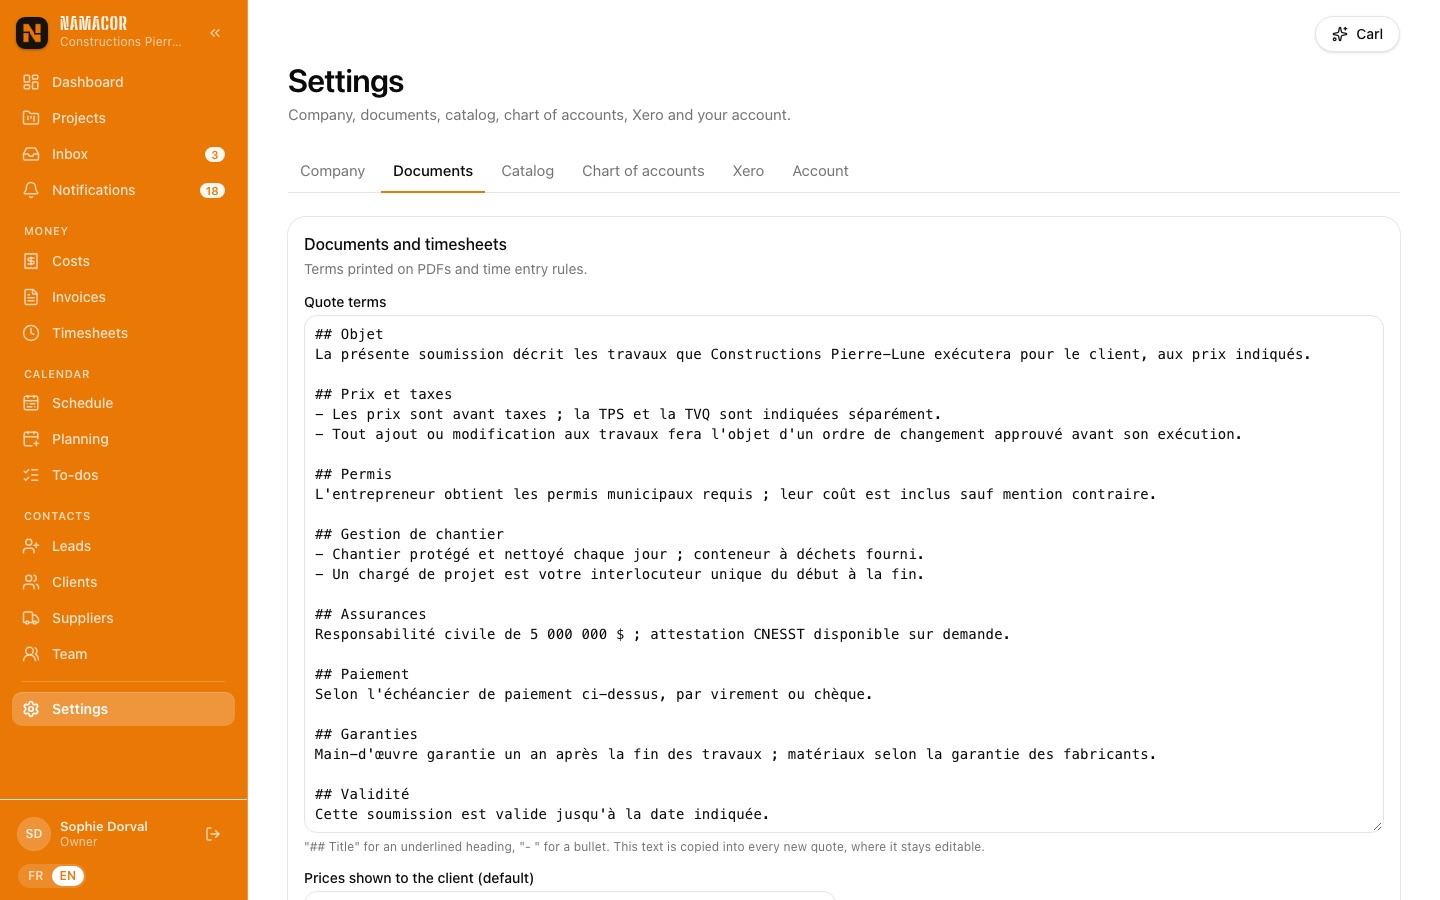Open the Xero tab

tap(748, 171)
